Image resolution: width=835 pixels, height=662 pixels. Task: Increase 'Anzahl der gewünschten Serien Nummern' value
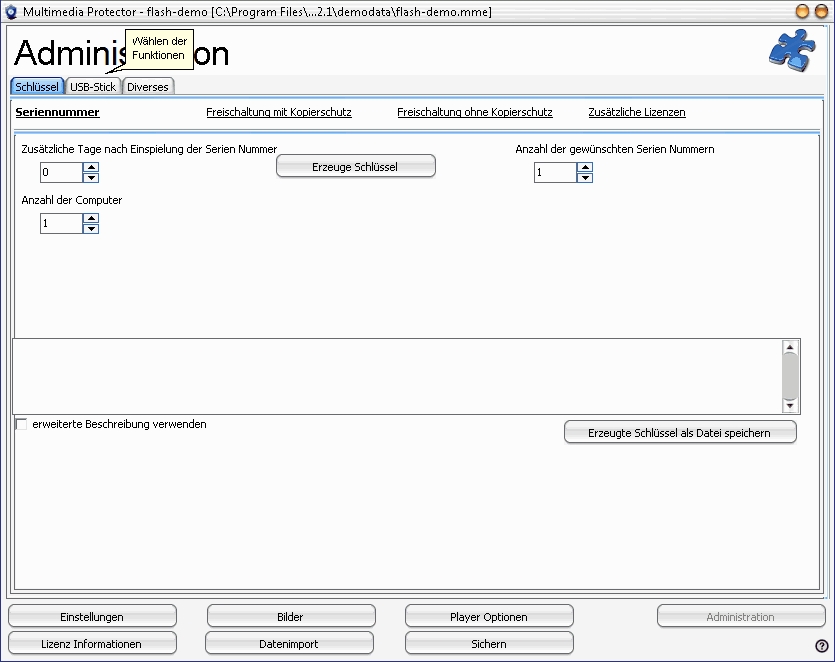click(585, 167)
